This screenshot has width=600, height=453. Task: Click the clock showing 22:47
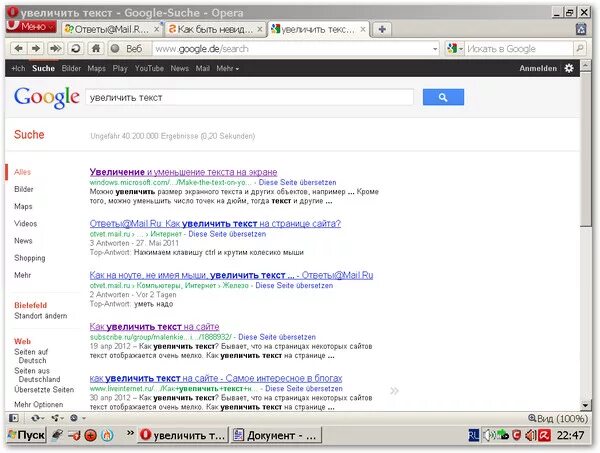coord(570,435)
